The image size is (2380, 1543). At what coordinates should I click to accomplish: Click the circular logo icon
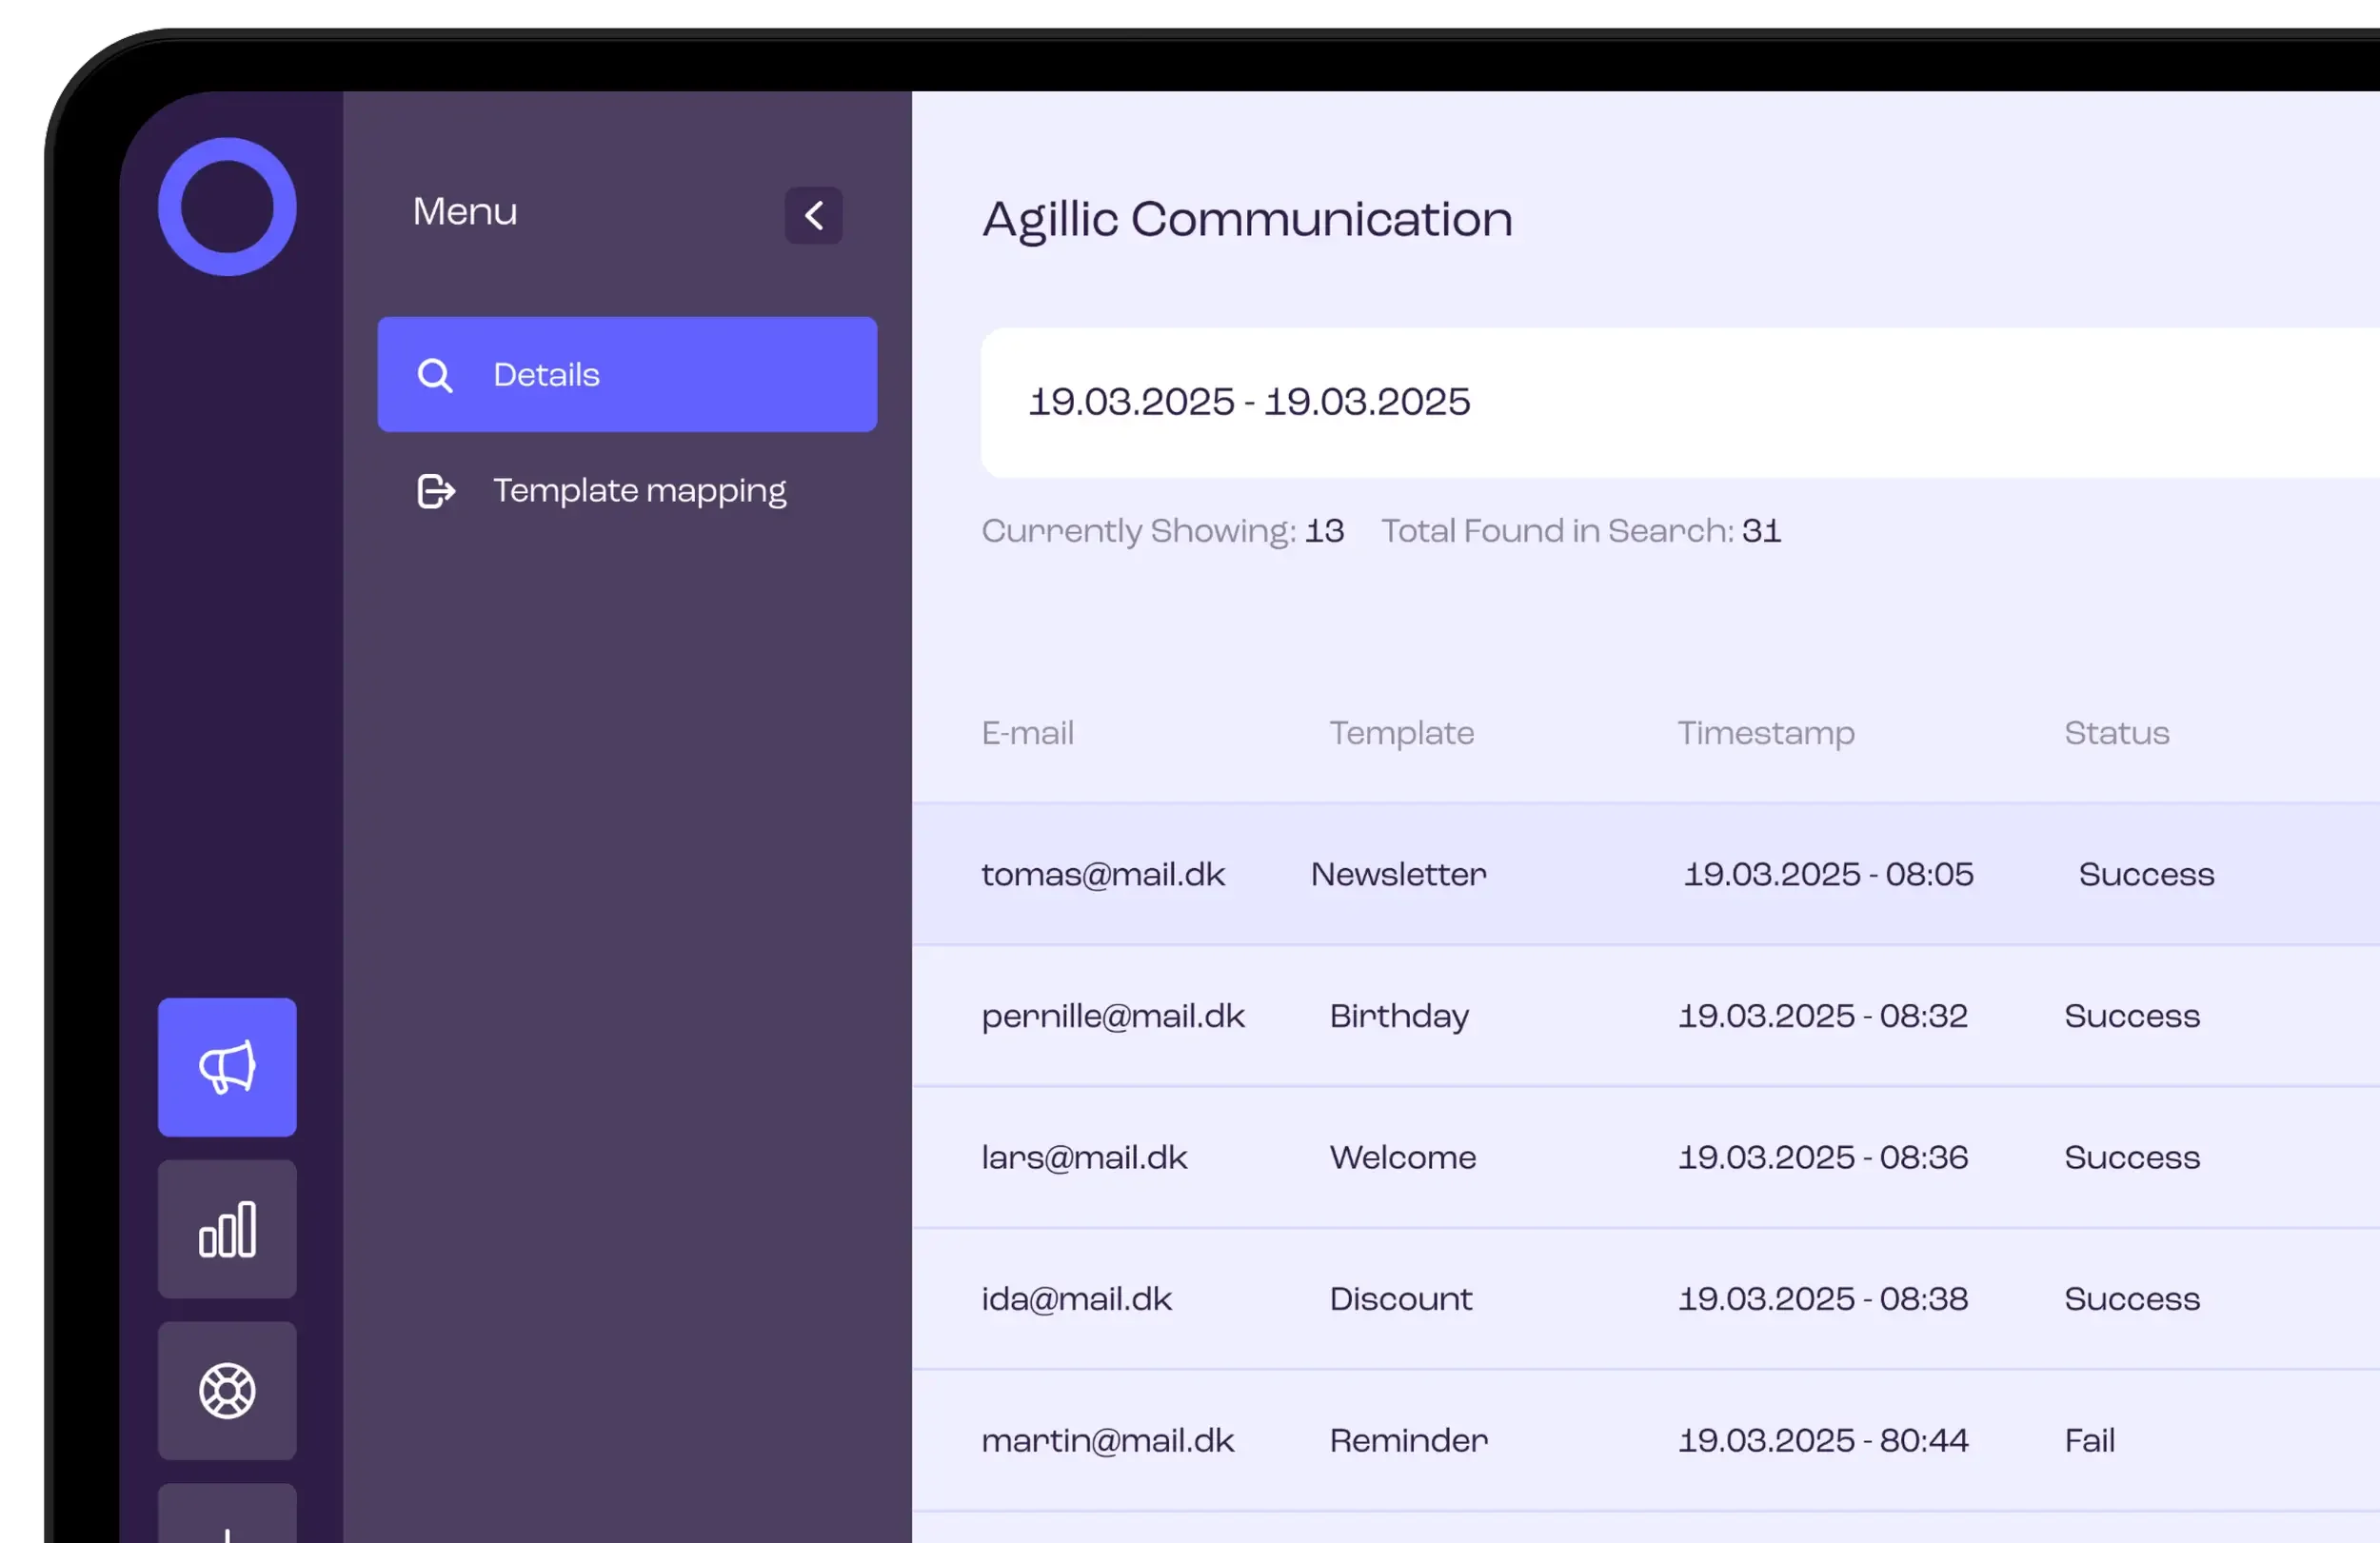coord(227,207)
